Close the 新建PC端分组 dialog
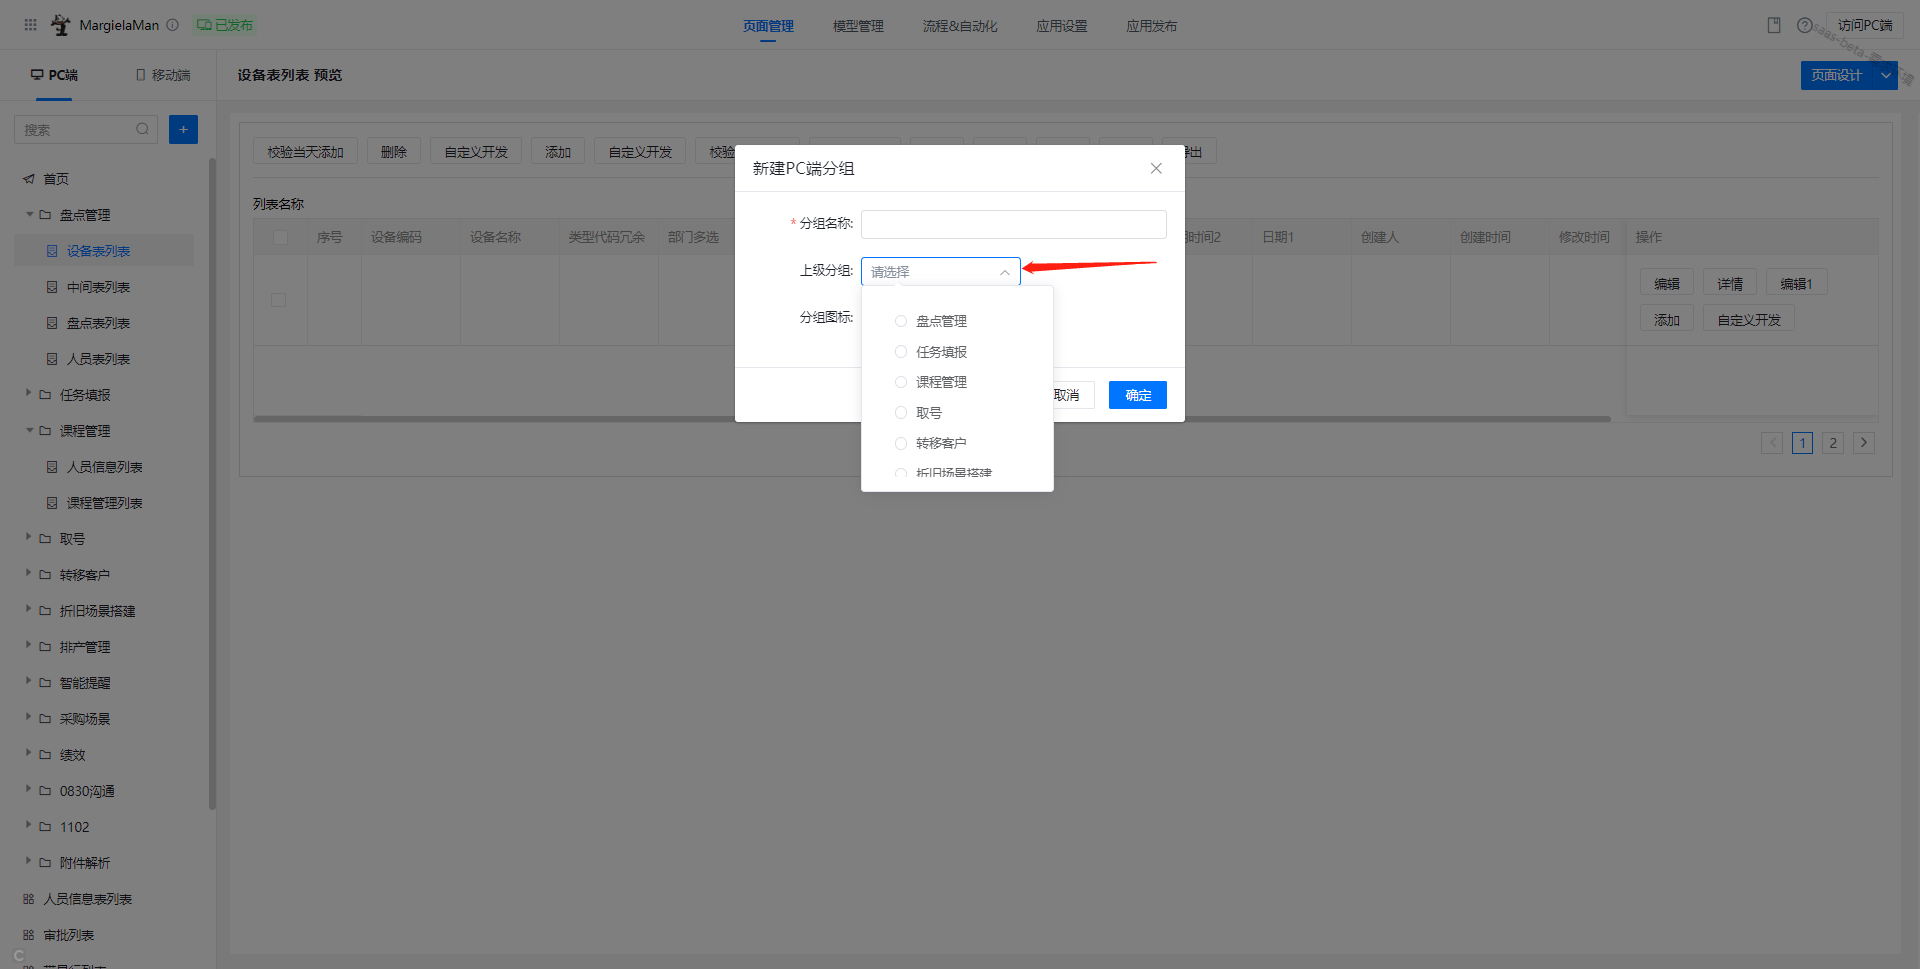Screen dimensions: 1920x969 pos(1156,168)
